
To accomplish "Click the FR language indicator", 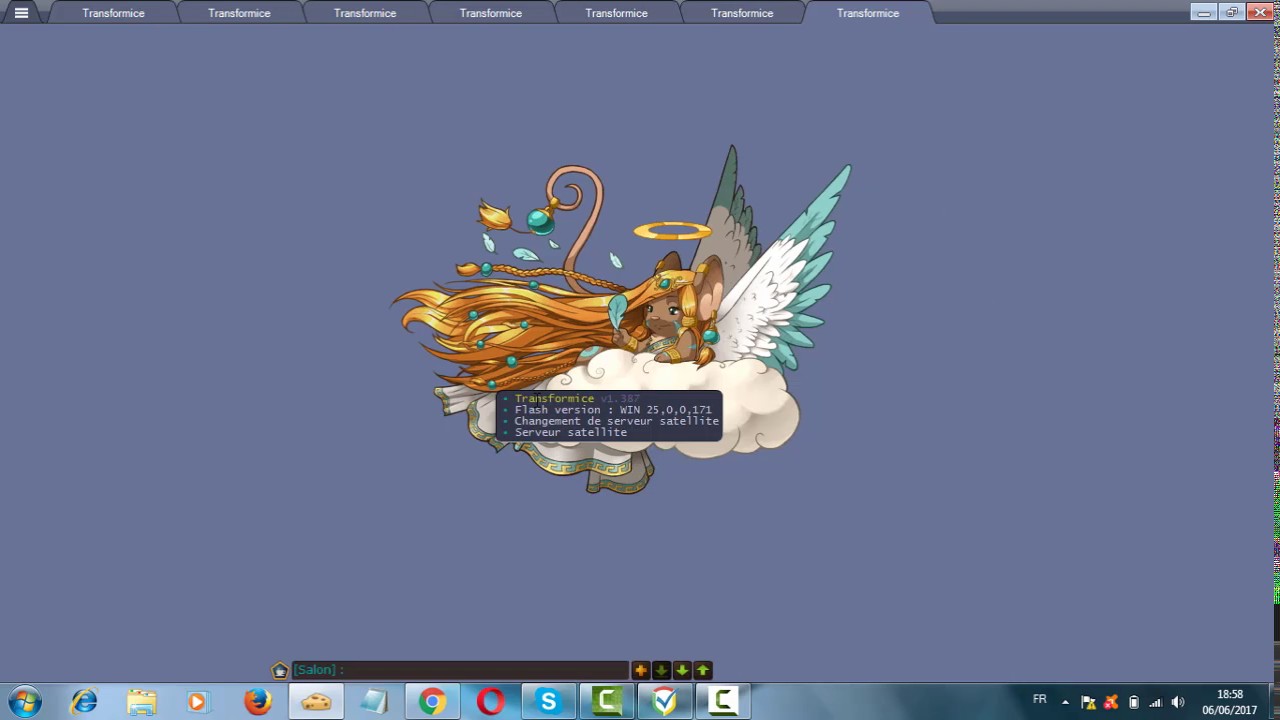I will (1040, 700).
